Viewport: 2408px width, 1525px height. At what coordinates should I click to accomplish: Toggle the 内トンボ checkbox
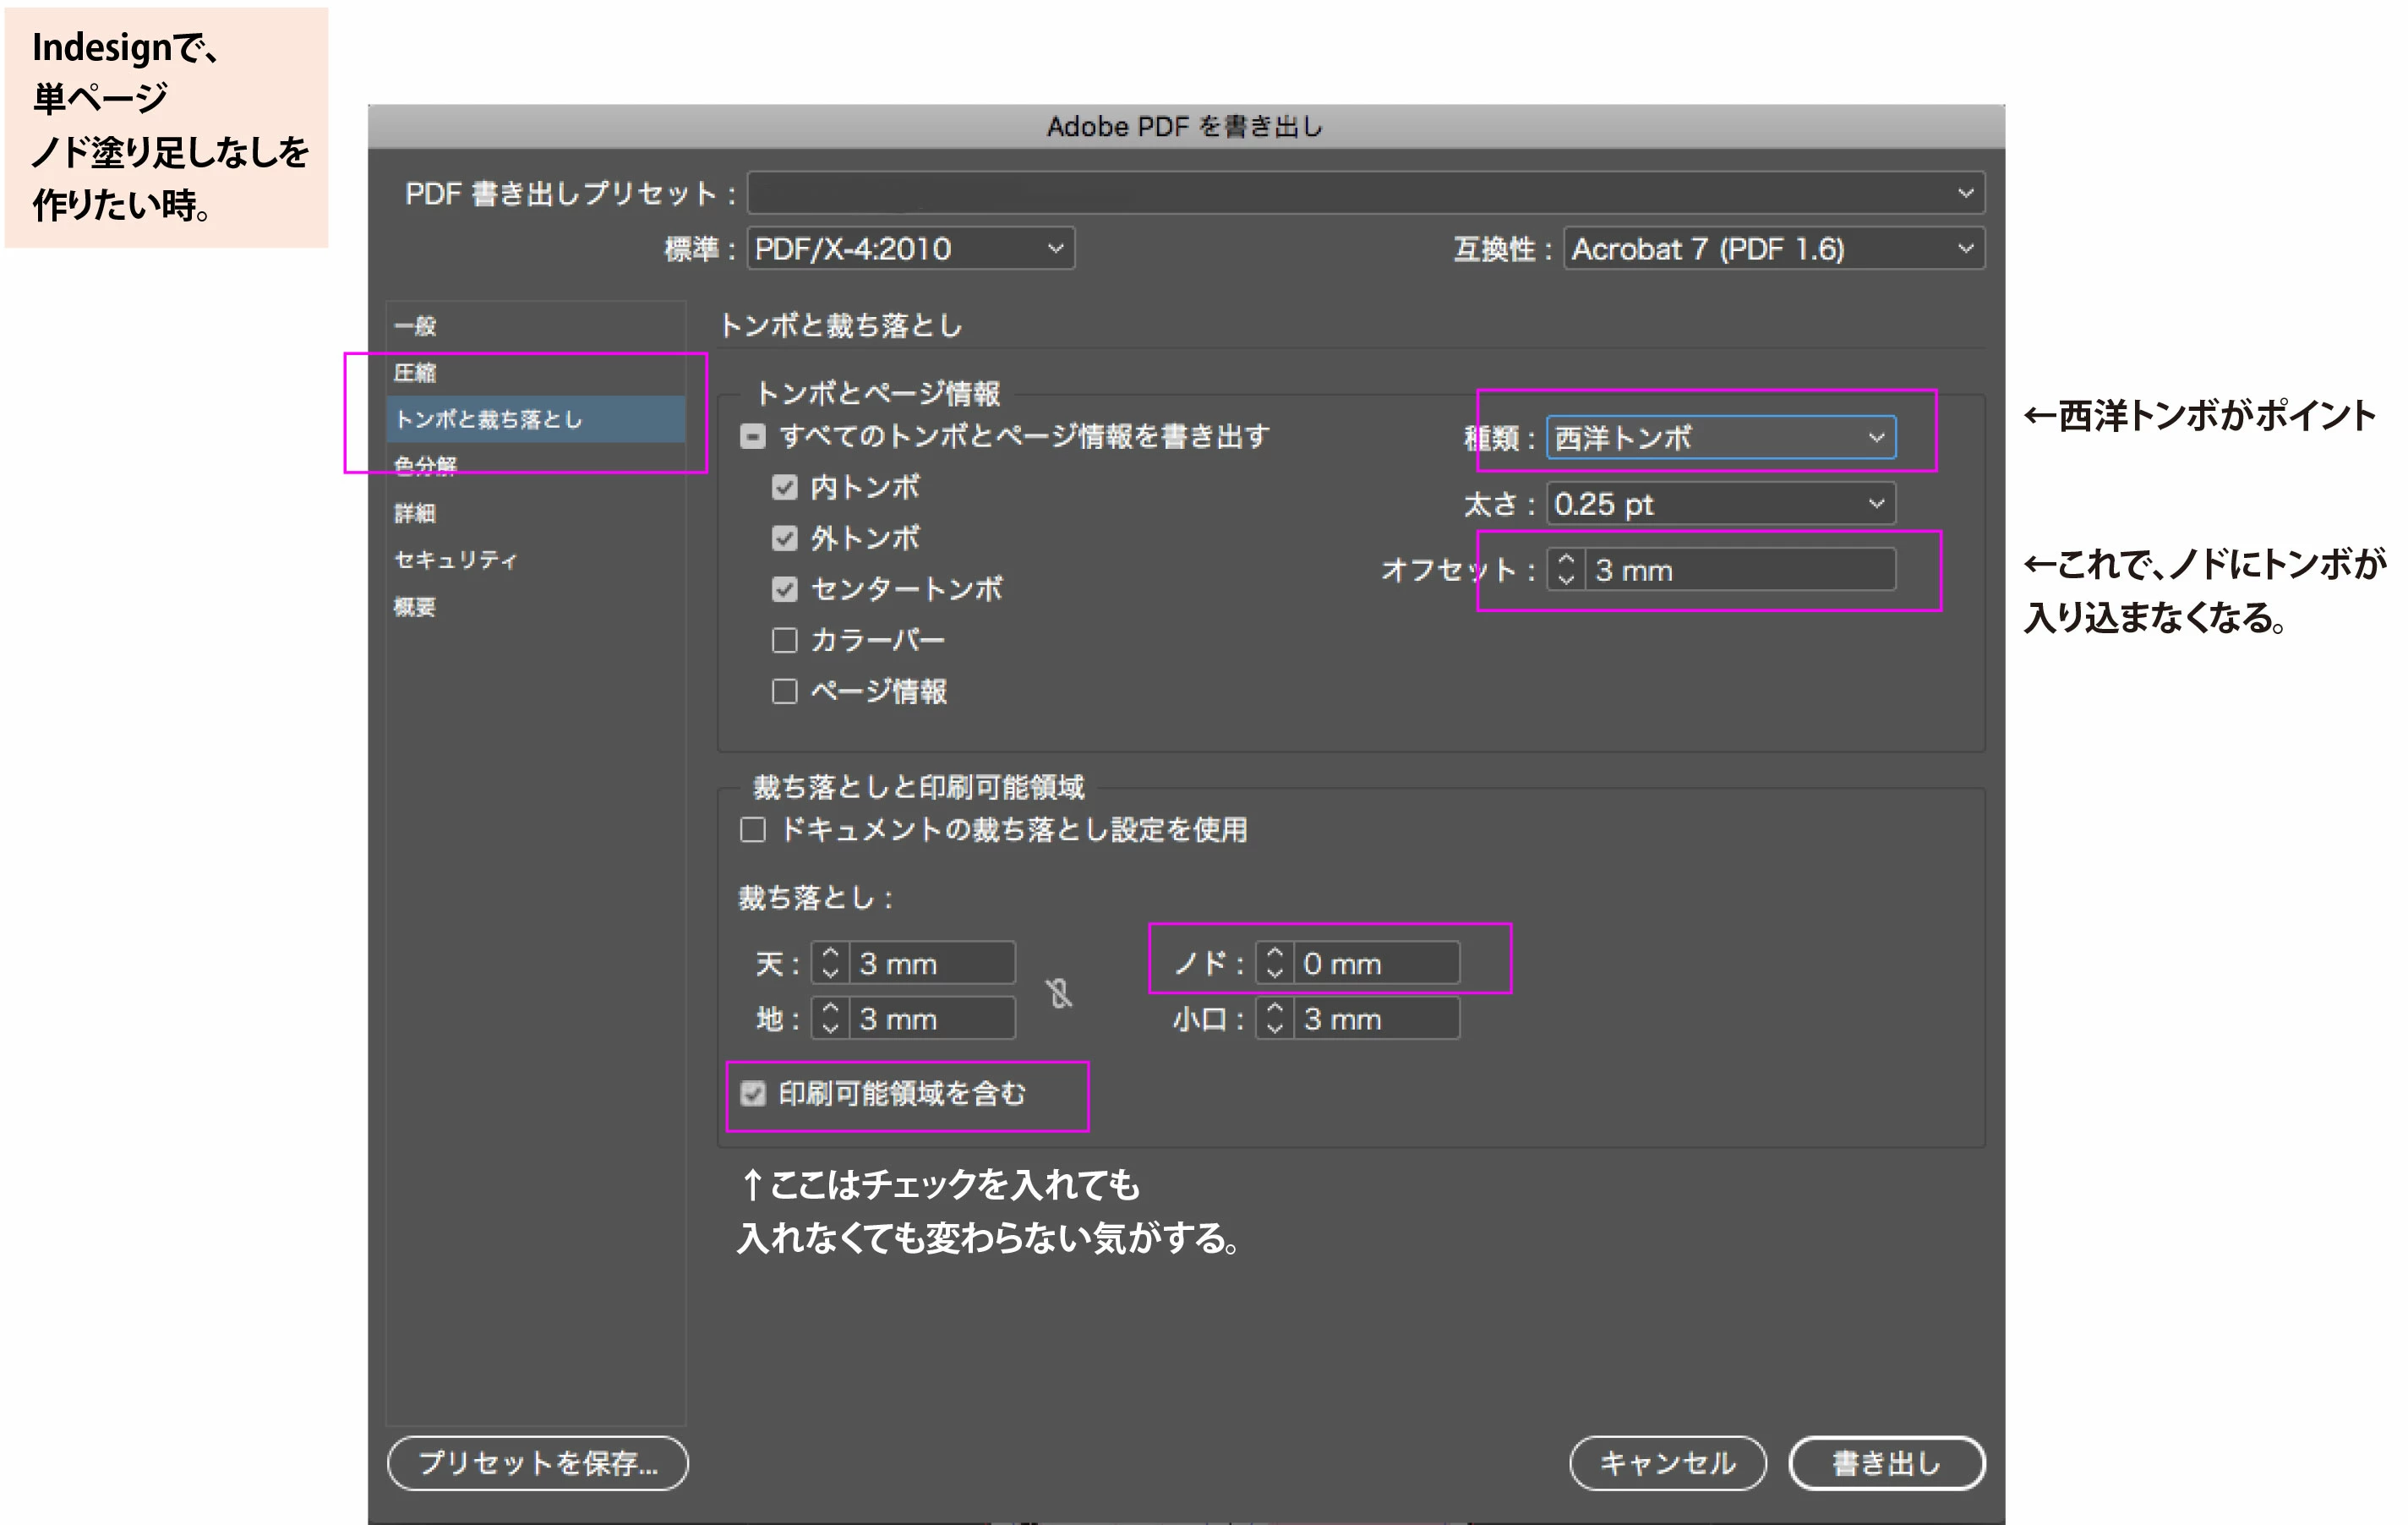[785, 487]
